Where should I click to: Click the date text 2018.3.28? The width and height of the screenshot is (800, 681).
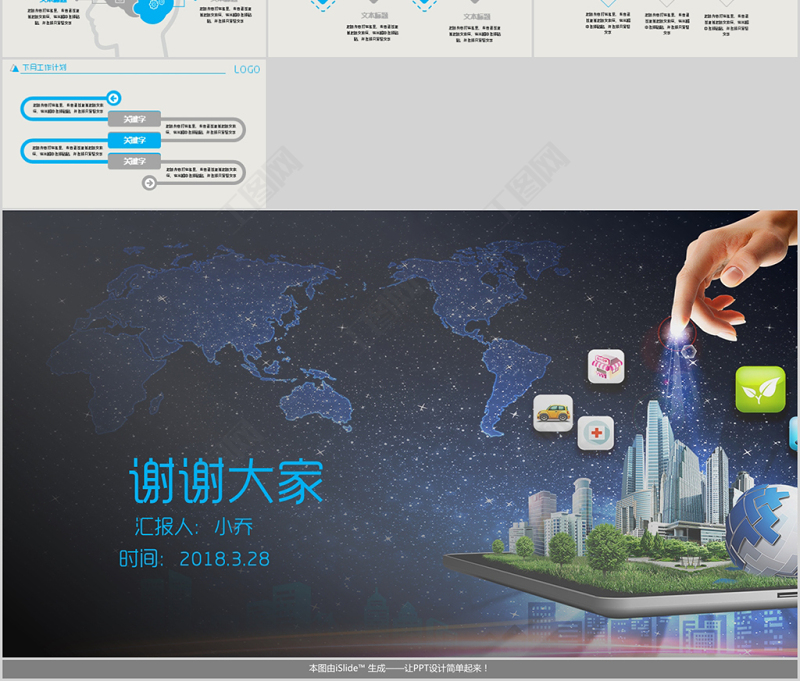click(224, 559)
